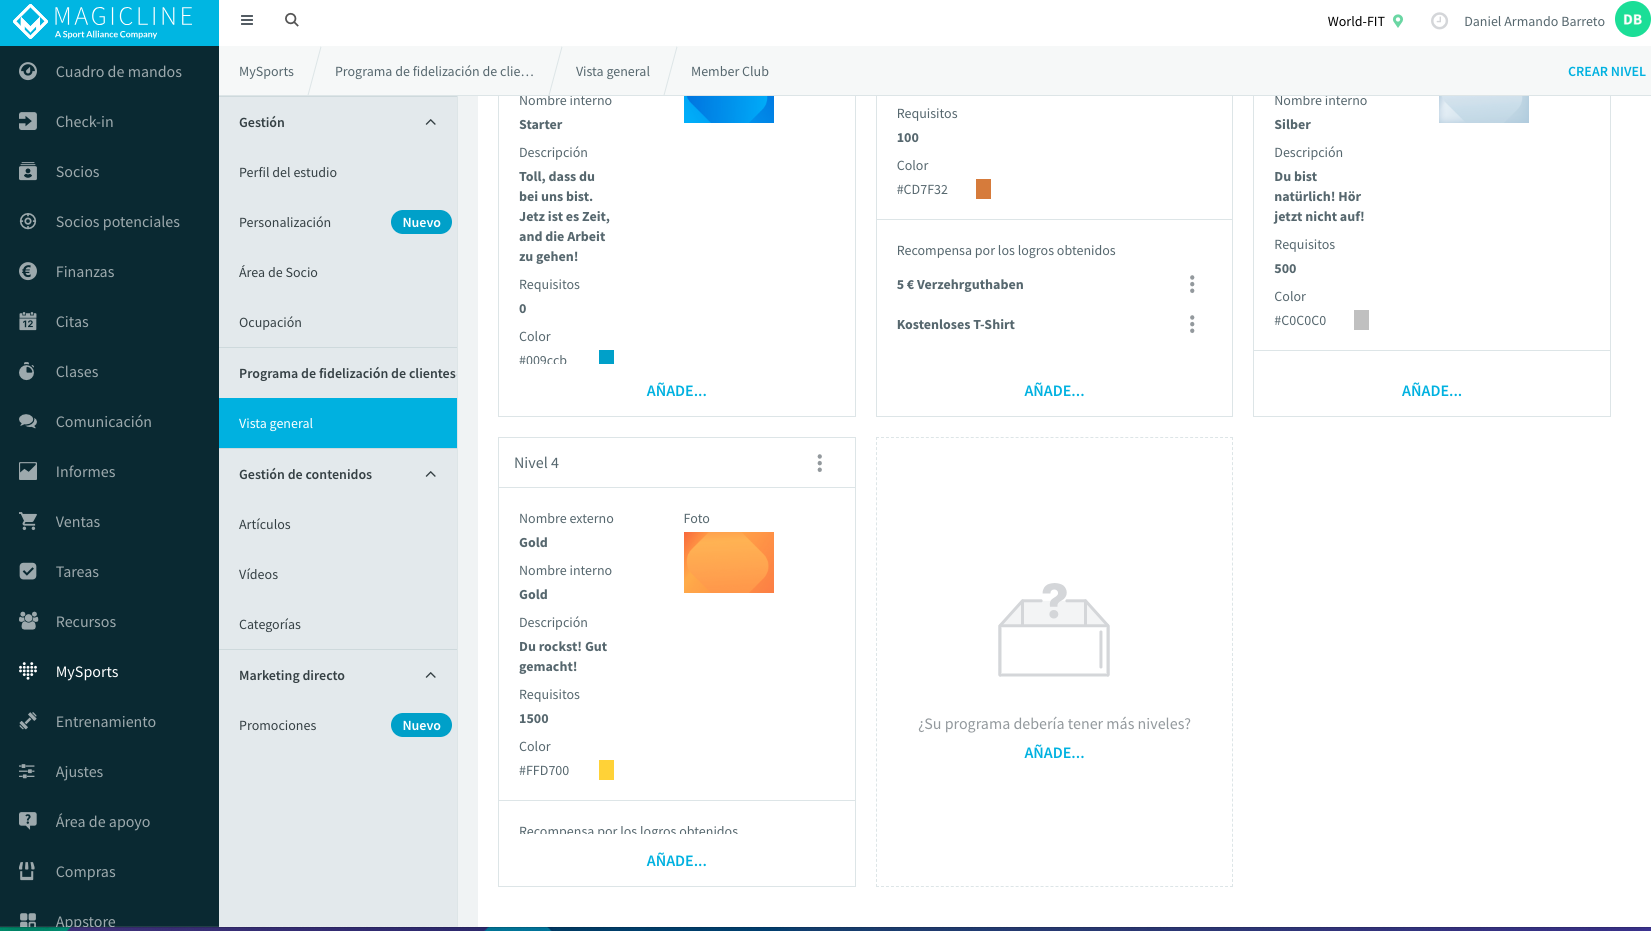1651x931 pixels.
Task: Click AÑADE under more levels prompt
Action: (x=1054, y=753)
